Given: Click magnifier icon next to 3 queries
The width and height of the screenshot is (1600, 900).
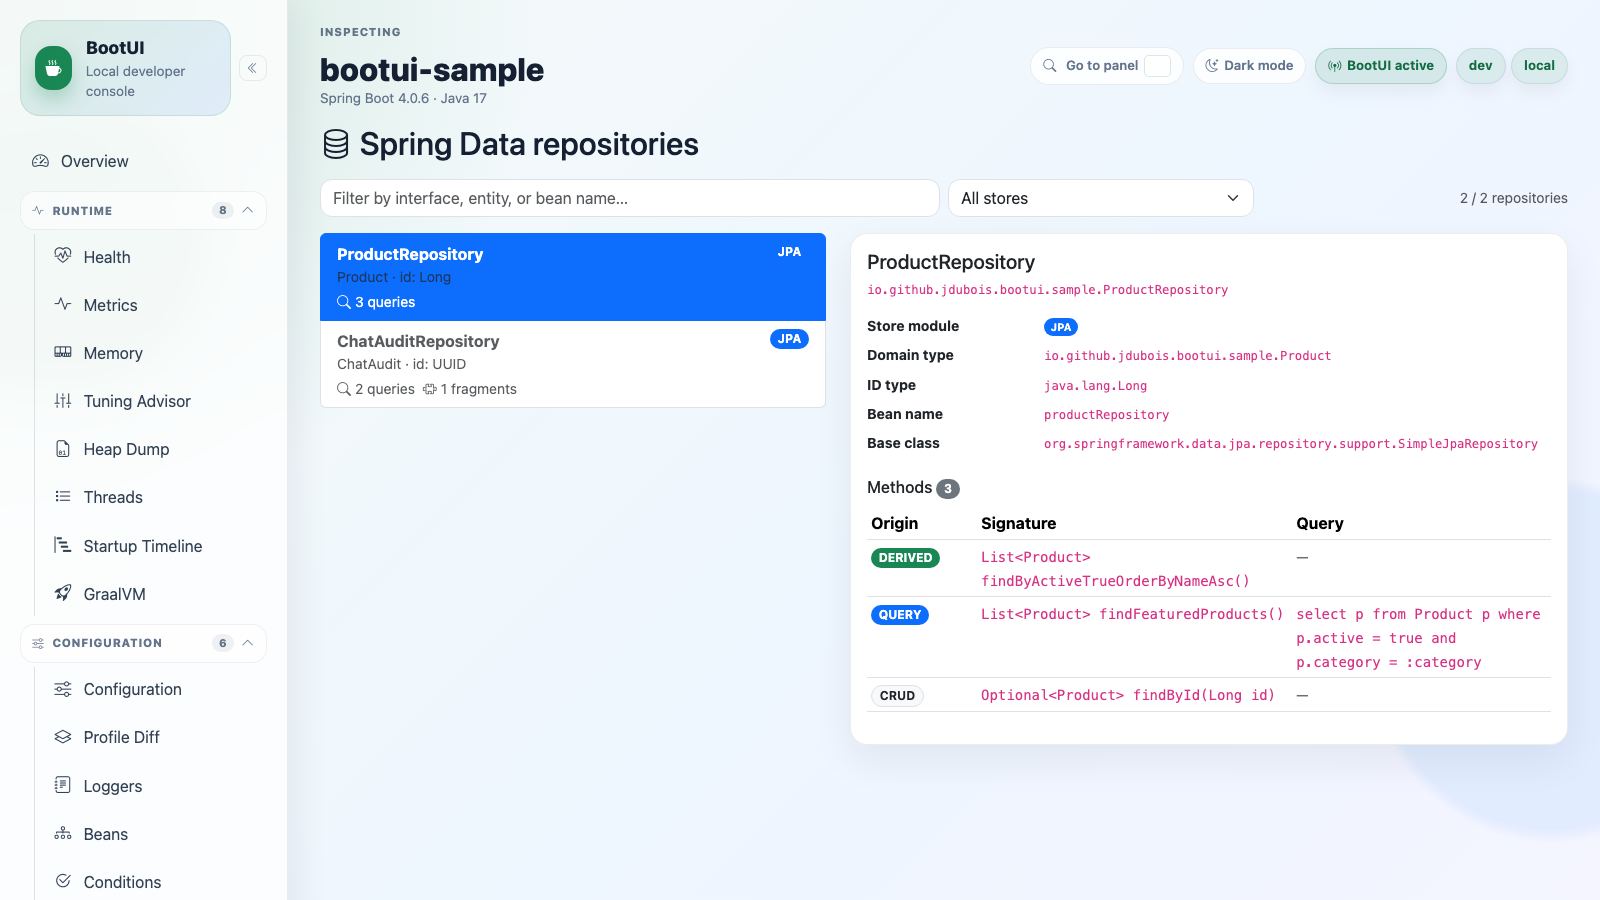Looking at the screenshot, I should click(x=344, y=302).
